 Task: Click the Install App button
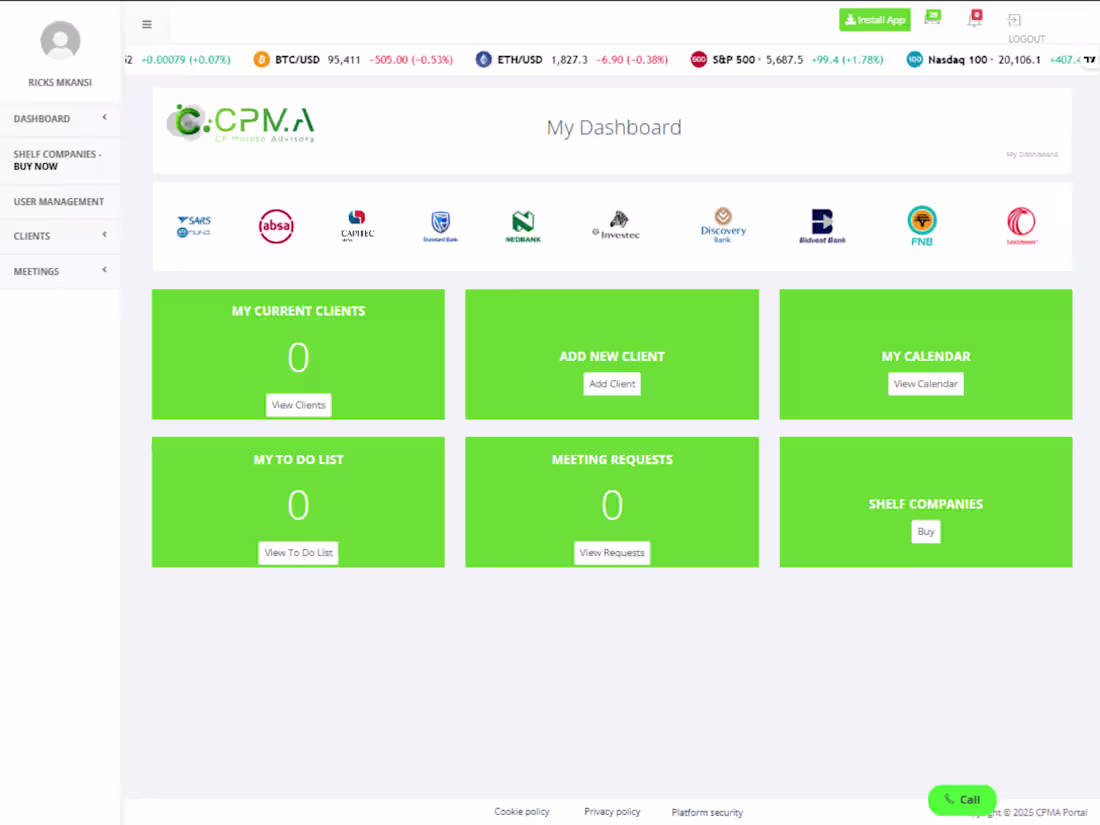874,19
